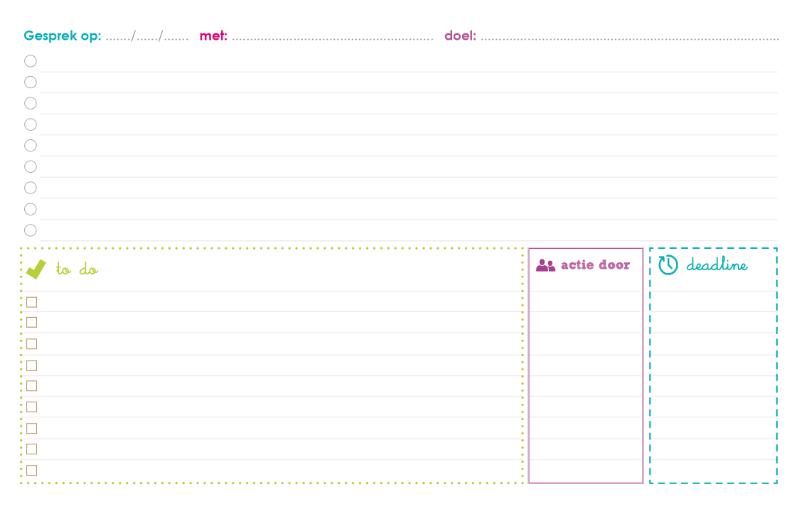This screenshot has height=505, width=800.
Task: Select the sixth circle bullet in the notes list
Action: (31, 167)
